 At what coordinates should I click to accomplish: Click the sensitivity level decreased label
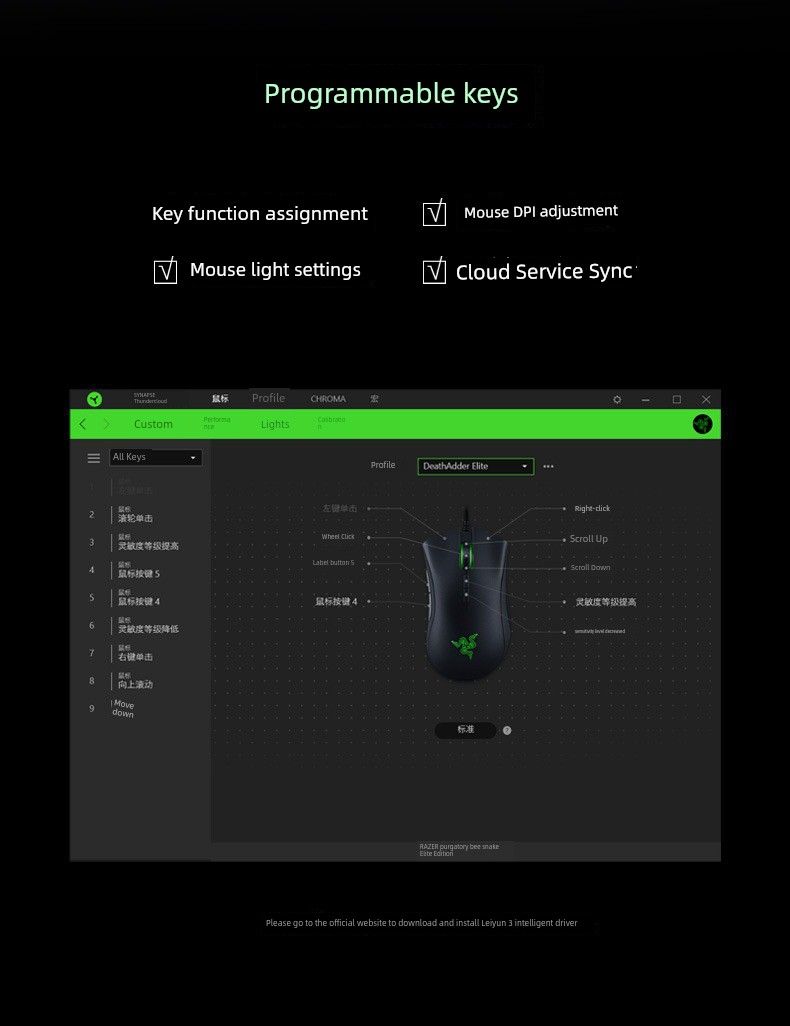tap(600, 631)
